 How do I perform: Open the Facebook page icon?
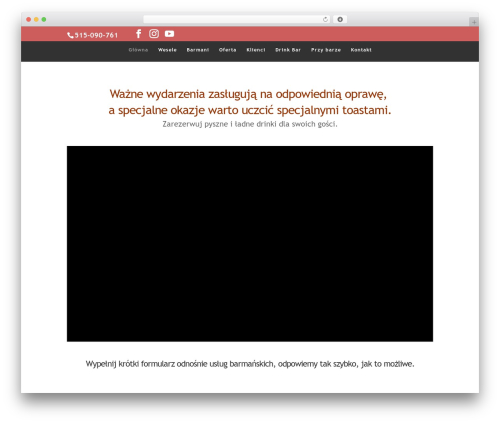(139, 34)
